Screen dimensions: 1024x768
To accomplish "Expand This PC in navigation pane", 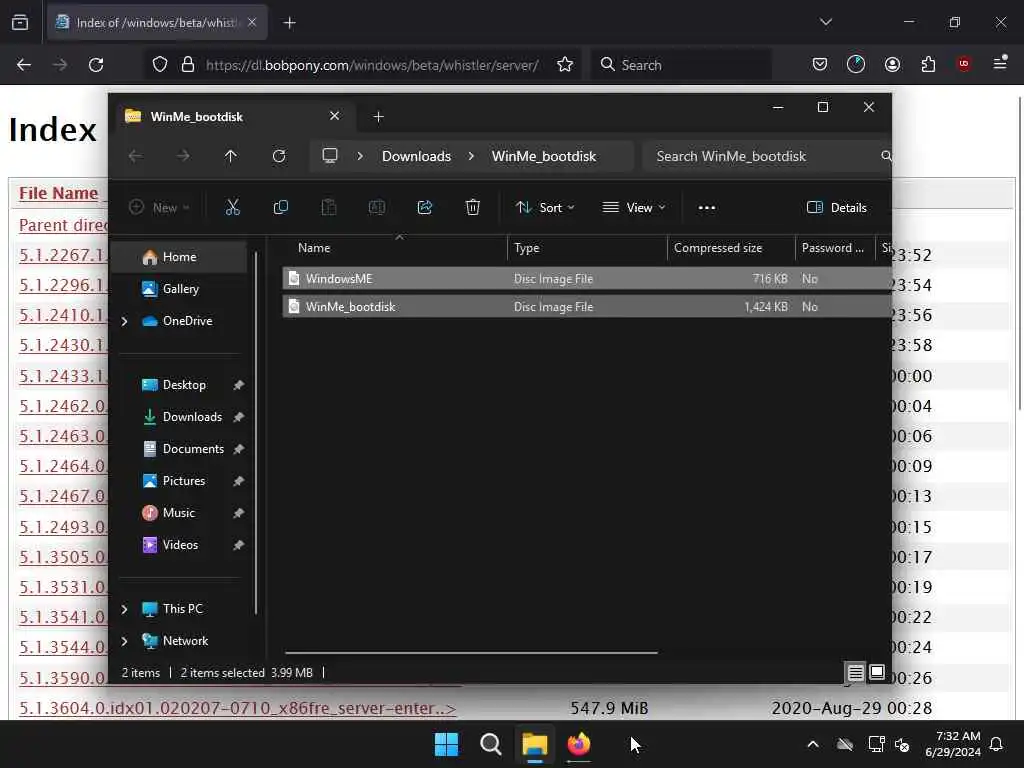I will tap(125, 609).
